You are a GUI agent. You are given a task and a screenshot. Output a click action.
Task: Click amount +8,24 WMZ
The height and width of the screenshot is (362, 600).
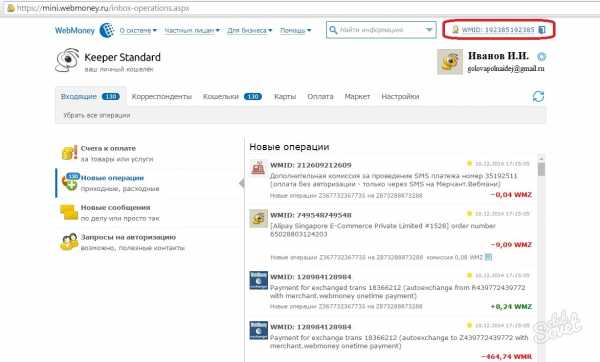tap(511, 307)
